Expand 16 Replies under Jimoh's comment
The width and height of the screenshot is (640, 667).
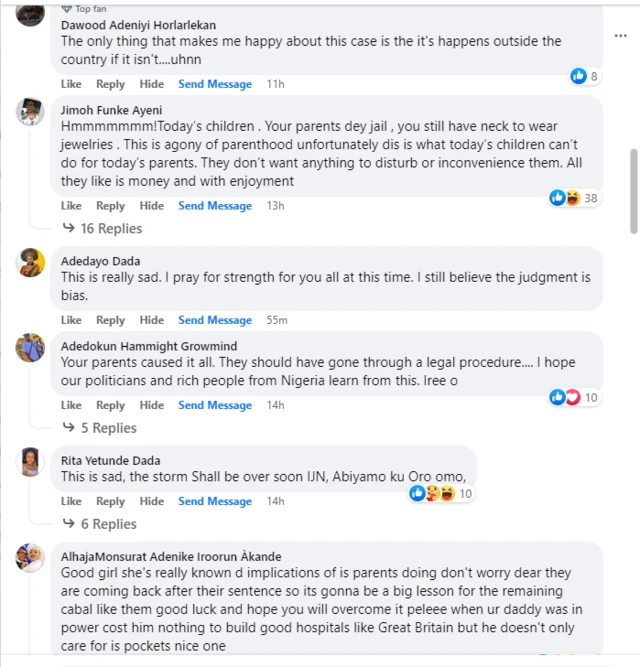pos(109,228)
